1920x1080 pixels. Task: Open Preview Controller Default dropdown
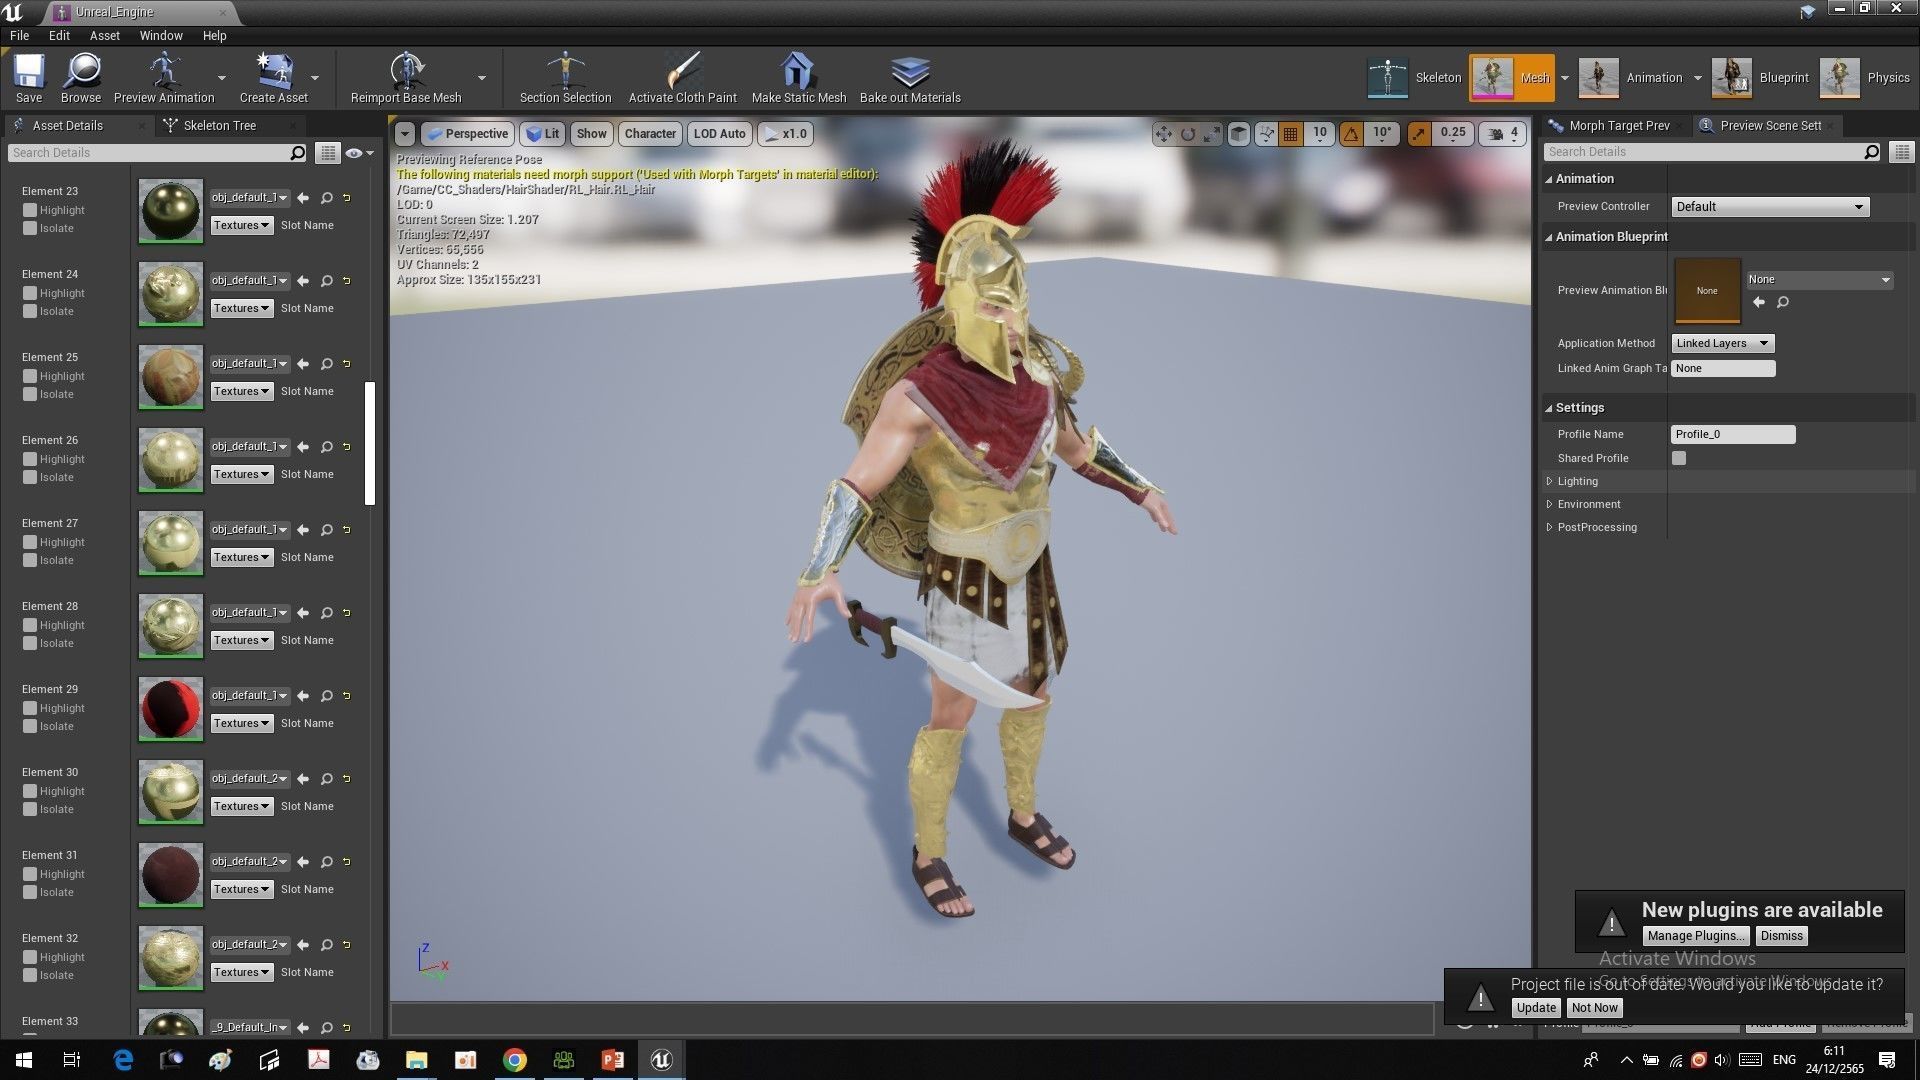click(x=1770, y=207)
